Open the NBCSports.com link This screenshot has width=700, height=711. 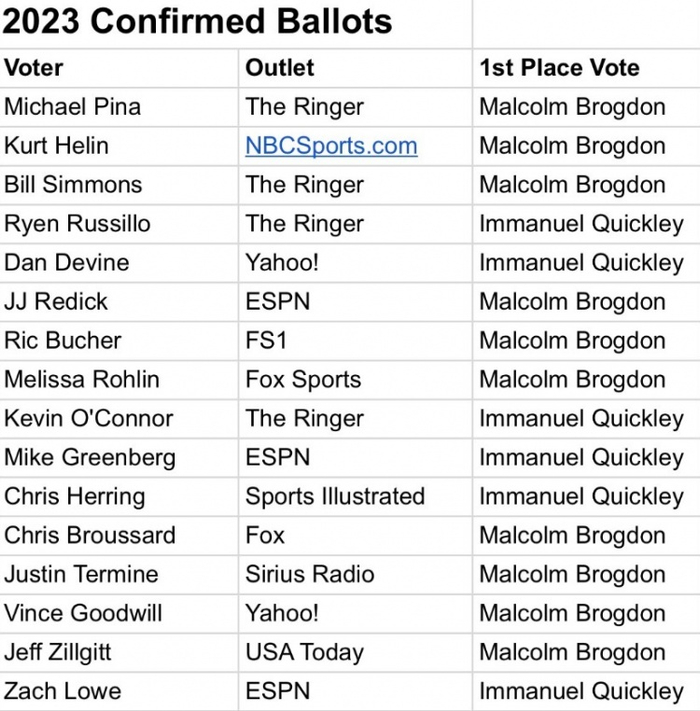coord(331,146)
